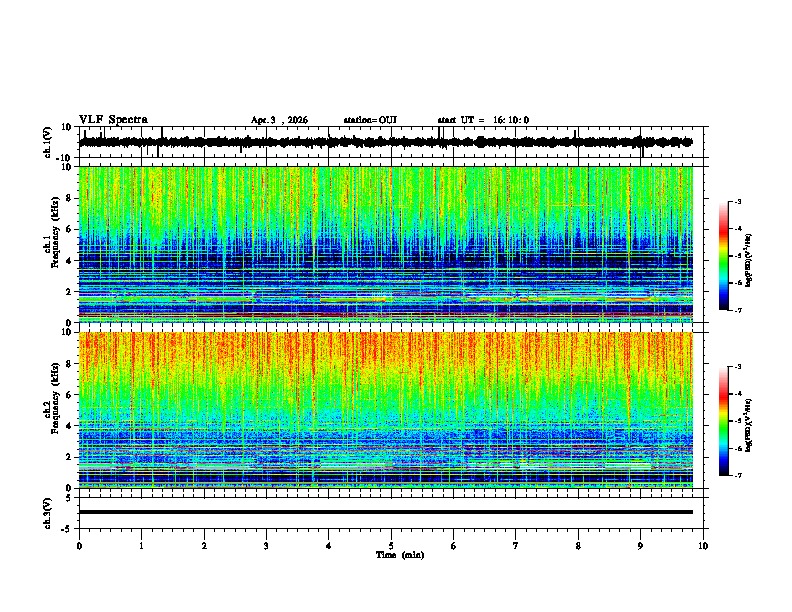The width and height of the screenshot is (792, 612).
Task: Select the 2 kHz tick on ch.1 frequency axis
Action: click(69, 291)
